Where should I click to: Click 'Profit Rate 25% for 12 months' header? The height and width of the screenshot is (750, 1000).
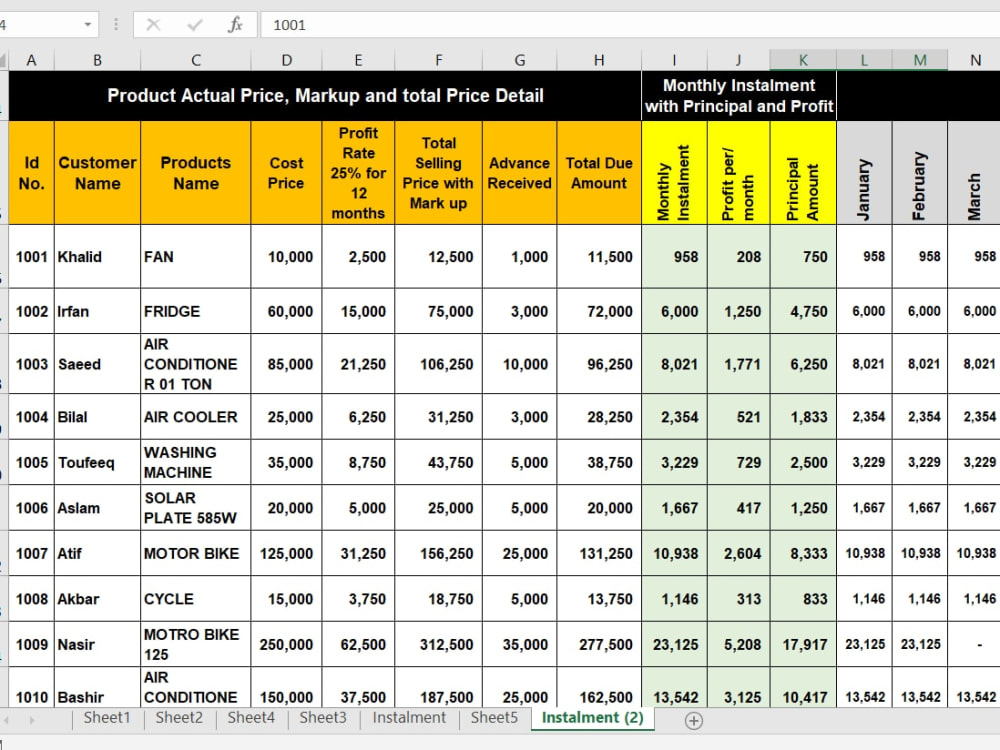(358, 173)
